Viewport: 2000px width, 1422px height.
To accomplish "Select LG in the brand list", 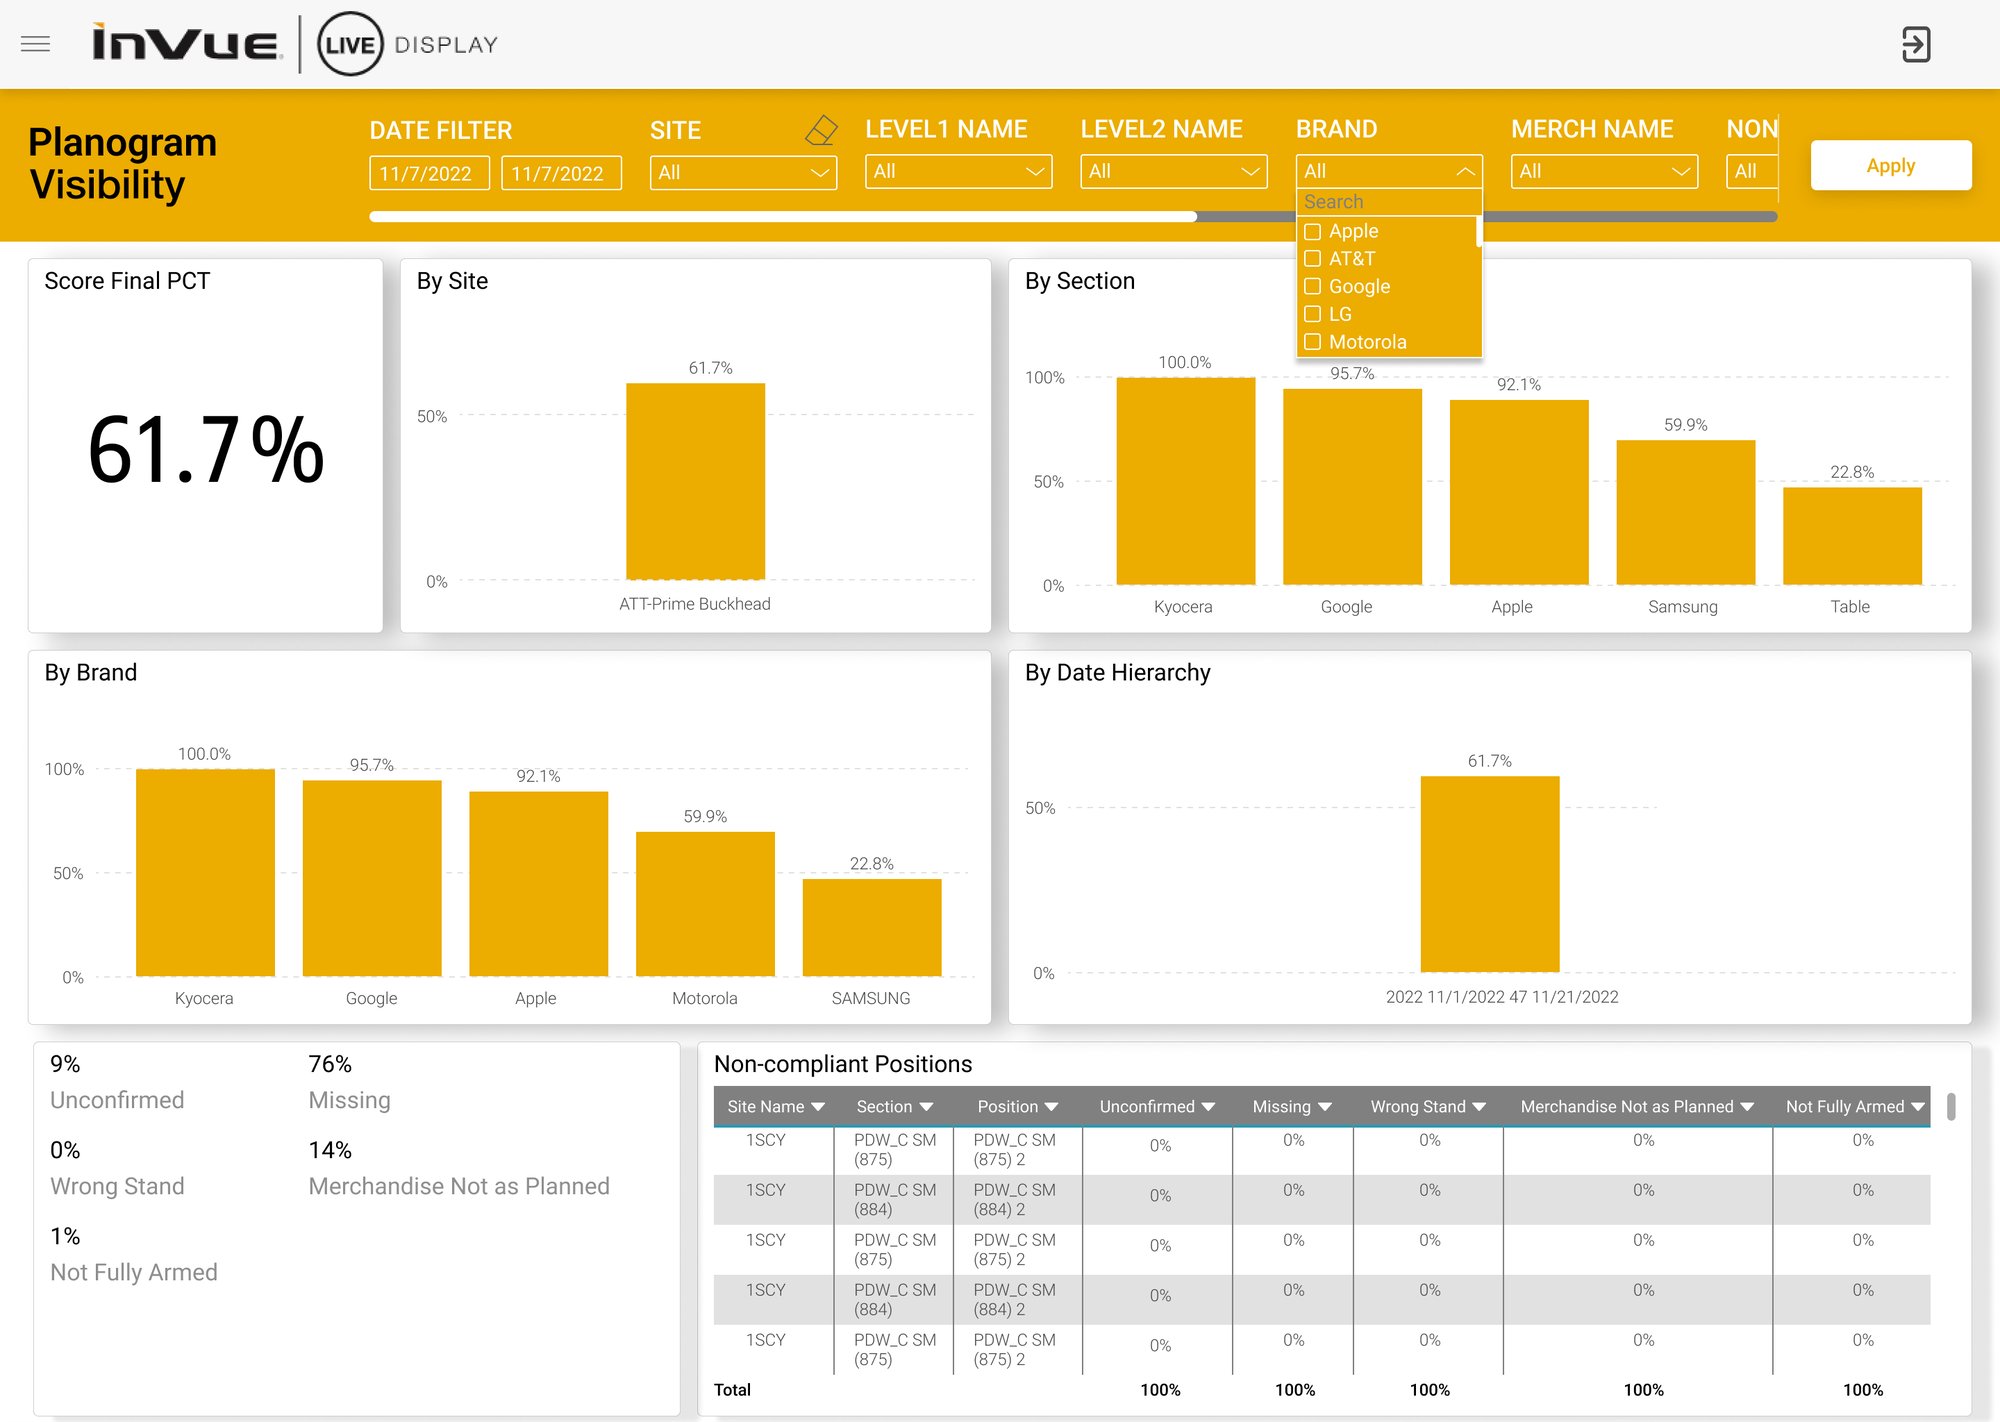I will 1313,314.
